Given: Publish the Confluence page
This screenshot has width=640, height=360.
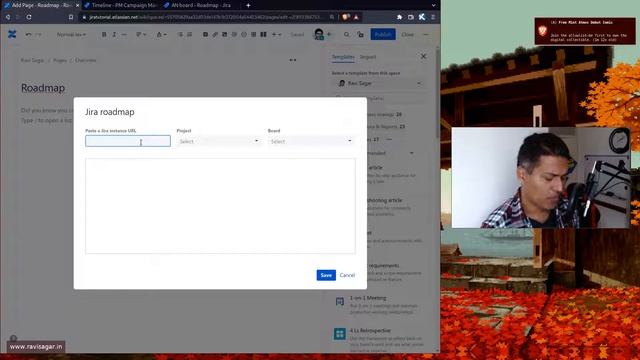Looking at the screenshot, I should 383,34.
